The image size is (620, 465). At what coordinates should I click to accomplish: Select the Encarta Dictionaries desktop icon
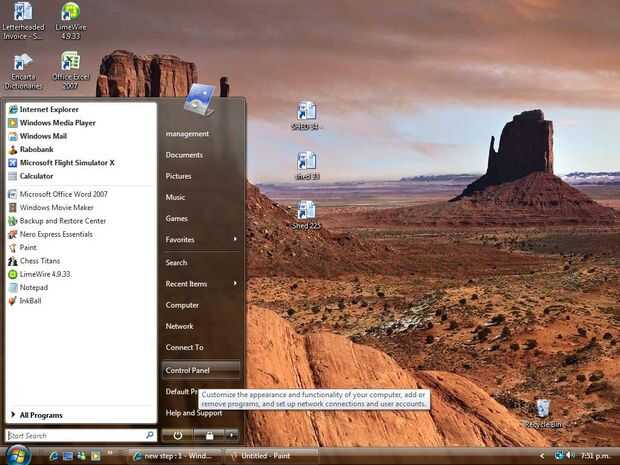tap(23, 71)
